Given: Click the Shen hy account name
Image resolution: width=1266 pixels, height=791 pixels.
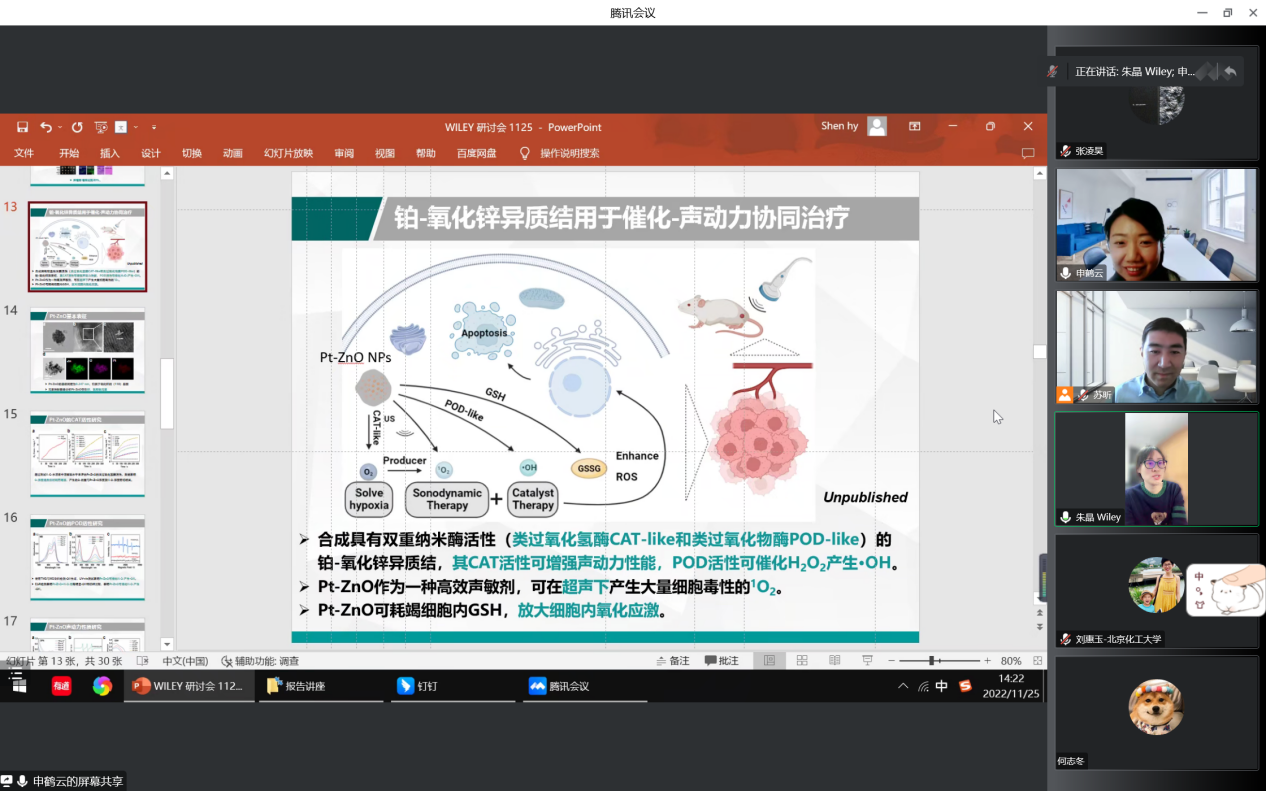Looking at the screenshot, I should (840, 126).
